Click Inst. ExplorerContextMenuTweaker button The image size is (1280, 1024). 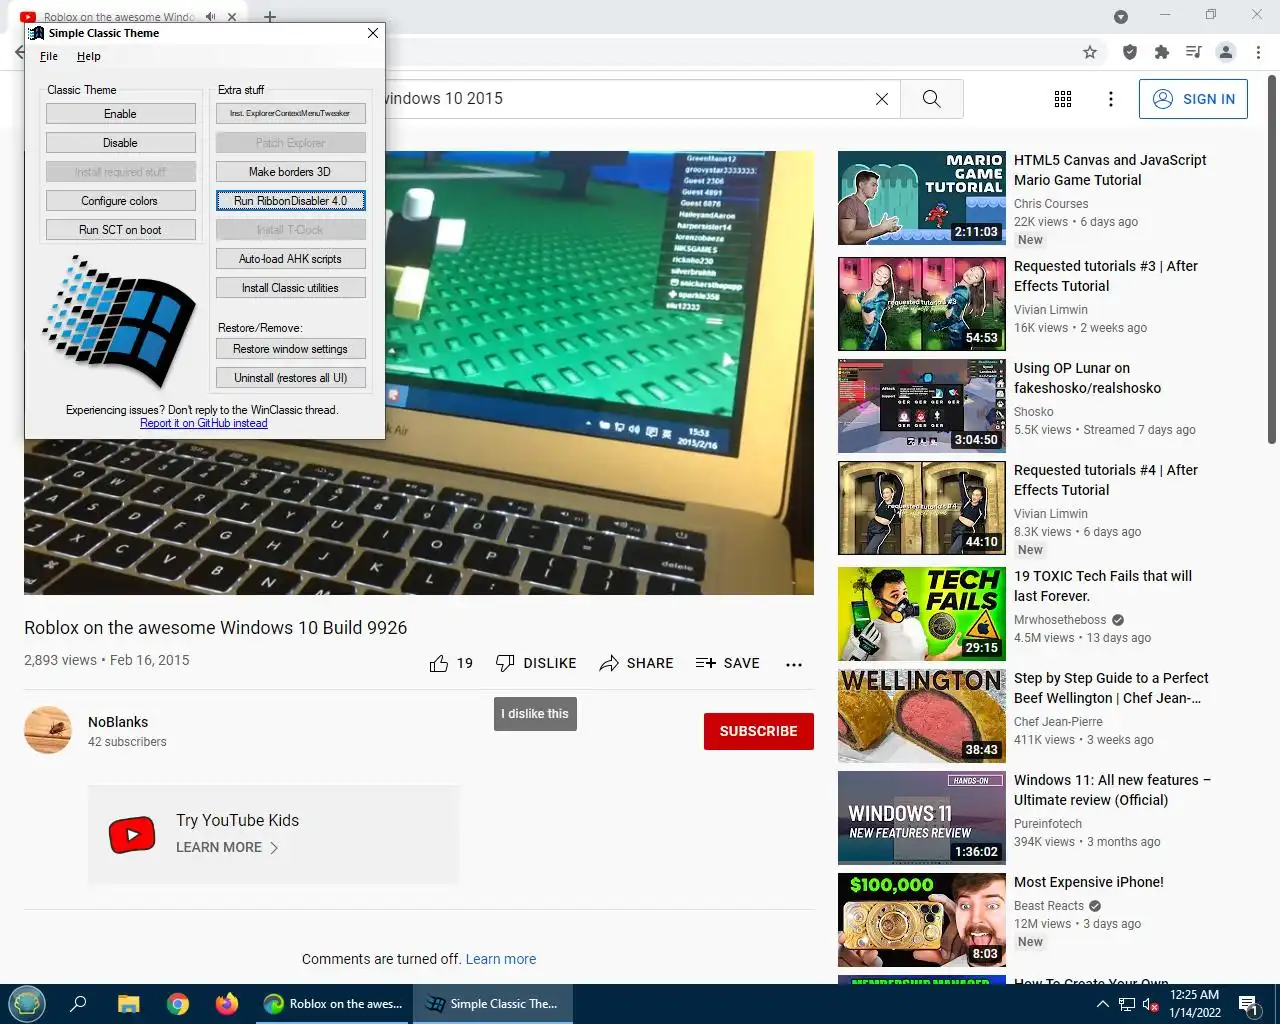click(290, 114)
